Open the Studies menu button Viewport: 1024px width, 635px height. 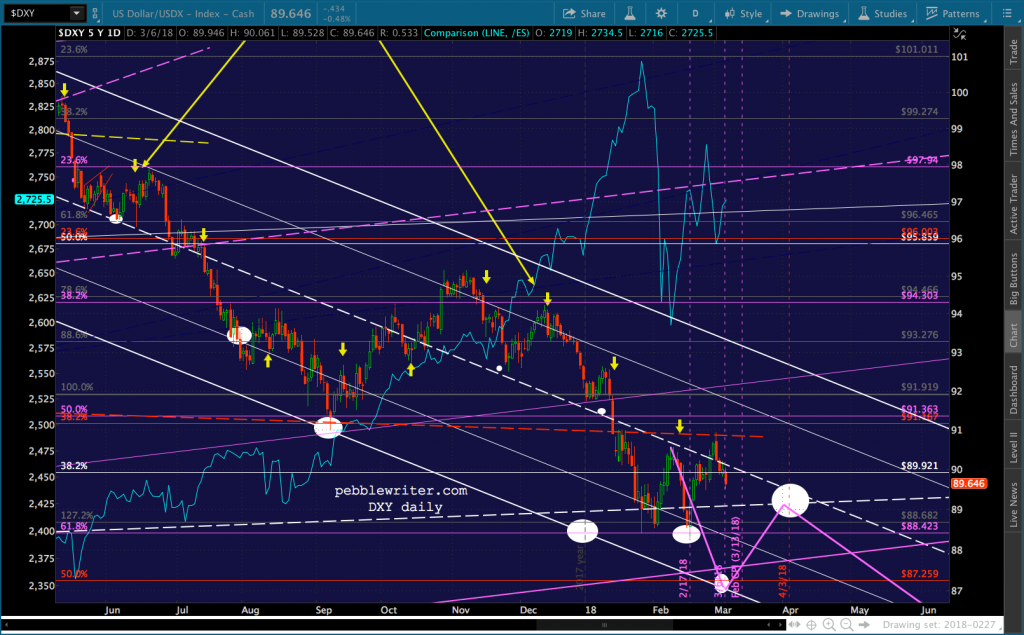coord(882,13)
